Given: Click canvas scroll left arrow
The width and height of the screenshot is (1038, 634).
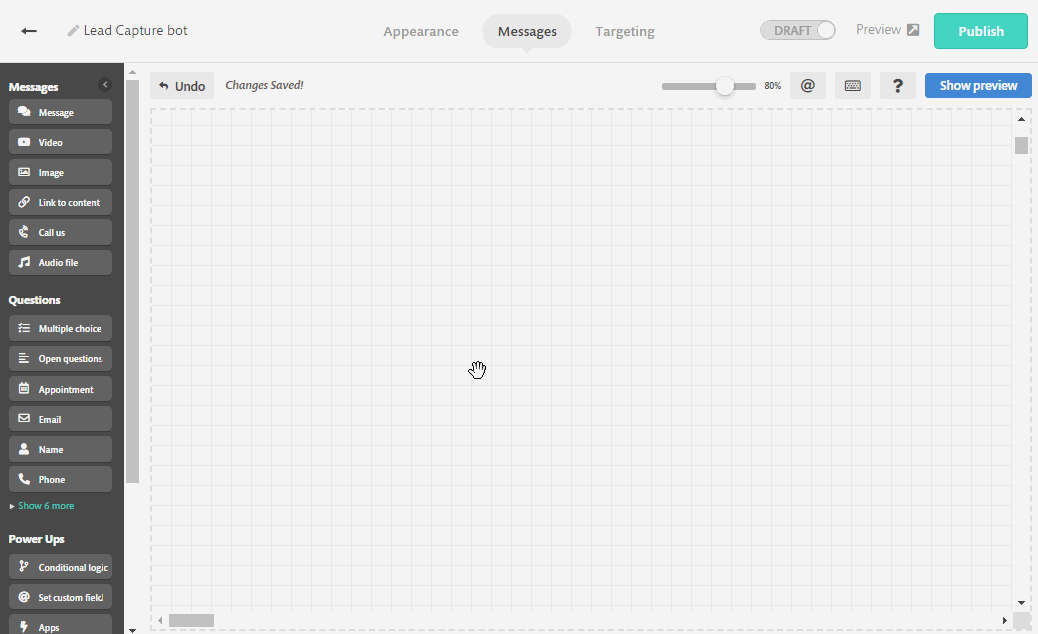Looking at the screenshot, I should pyautogui.click(x=160, y=620).
